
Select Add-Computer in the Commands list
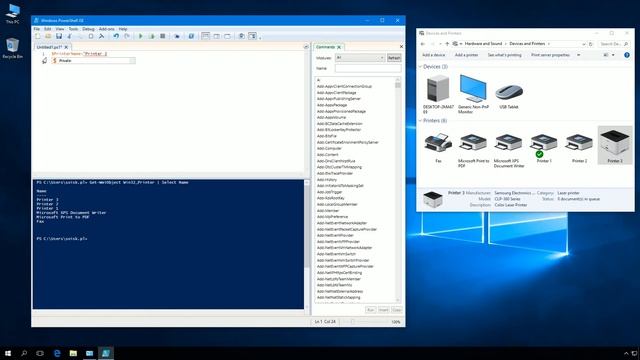pyautogui.click(x=329, y=149)
